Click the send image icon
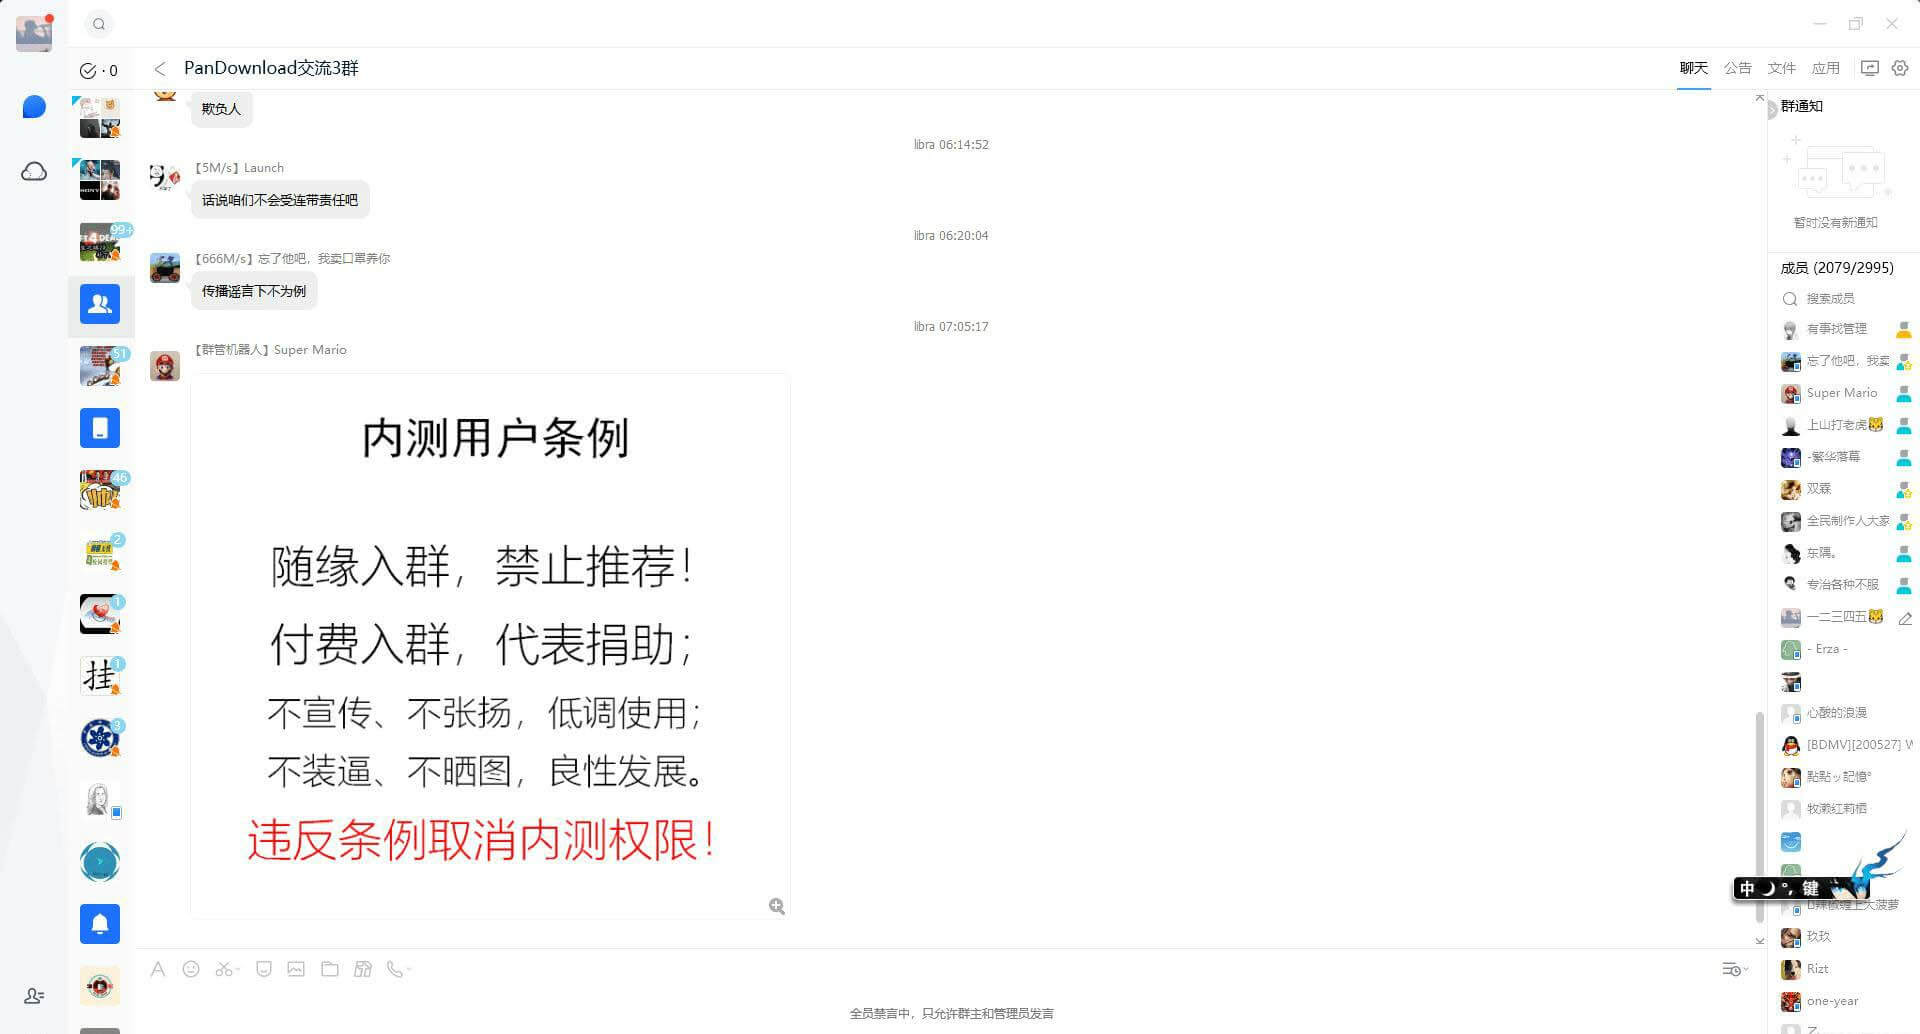The width and height of the screenshot is (1920, 1034). (296, 969)
